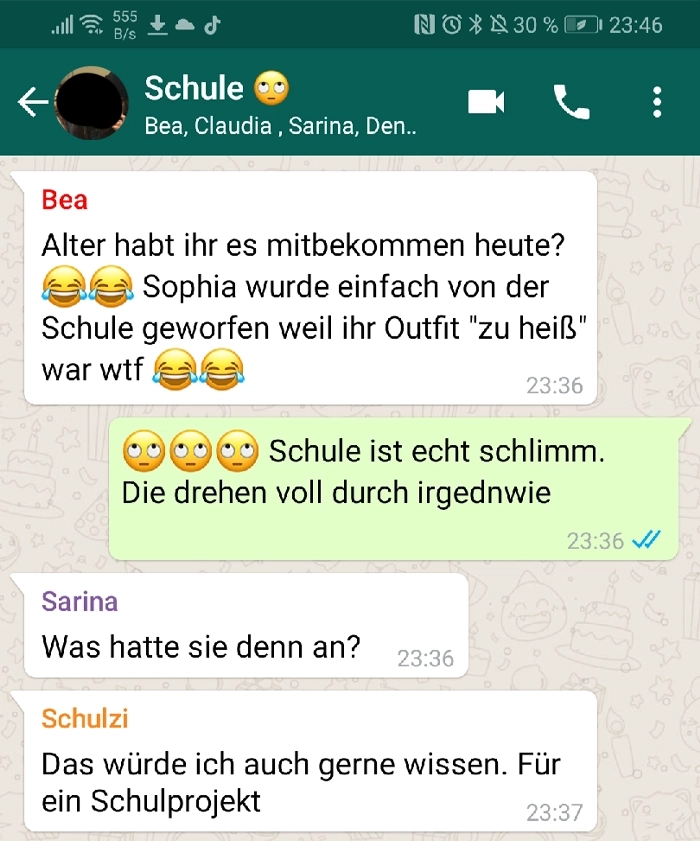Start a video call with Schule group

tap(485, 102)
